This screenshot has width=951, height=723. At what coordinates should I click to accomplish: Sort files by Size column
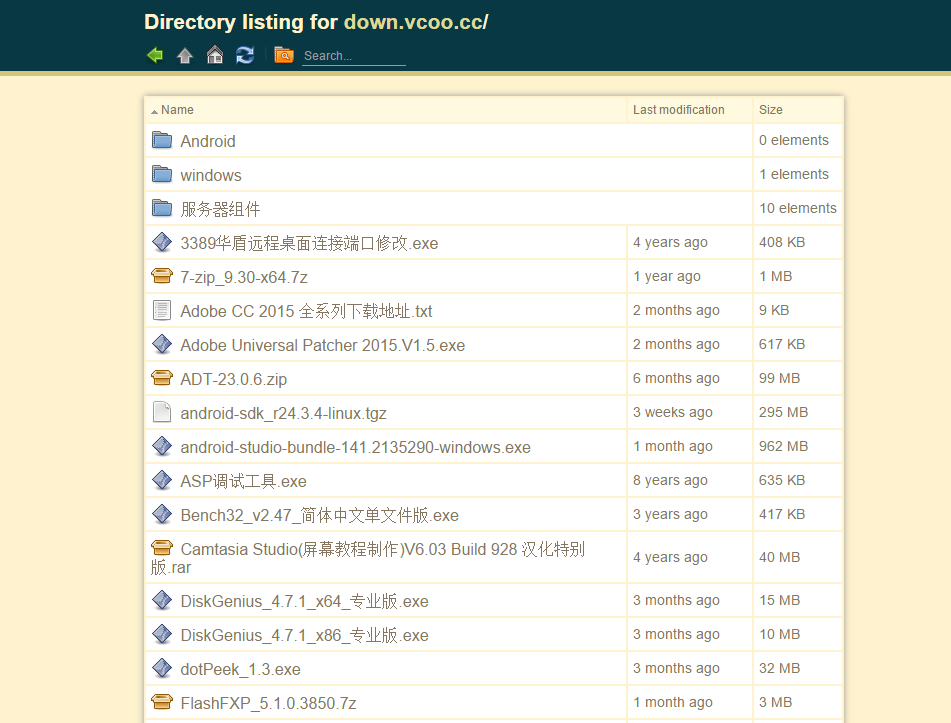tap(770, 110)
